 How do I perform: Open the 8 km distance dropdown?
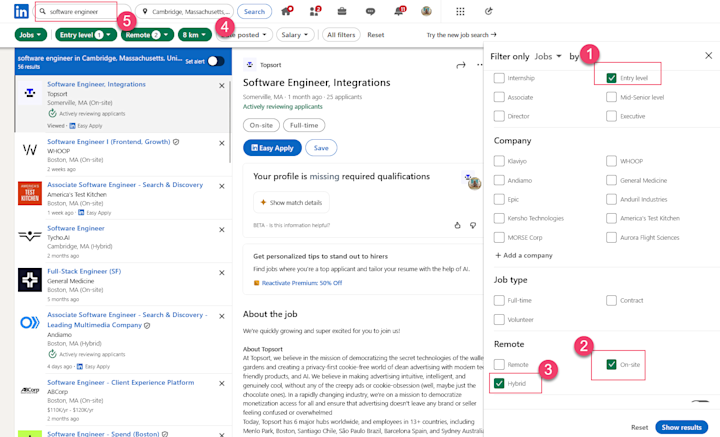(x=195, y=35)
